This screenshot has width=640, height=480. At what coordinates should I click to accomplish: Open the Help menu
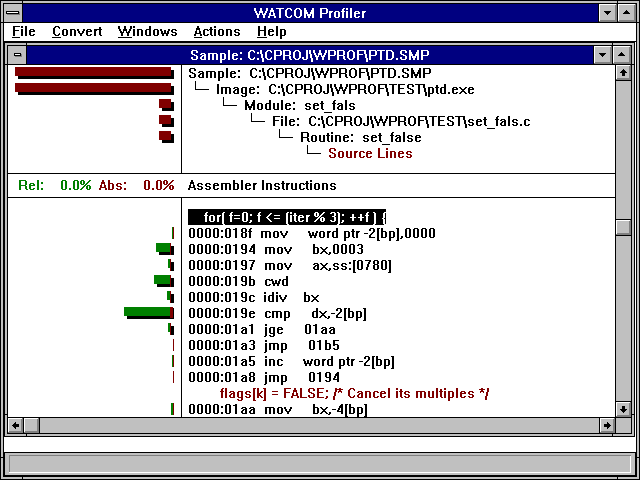click(x=271, y=32)
